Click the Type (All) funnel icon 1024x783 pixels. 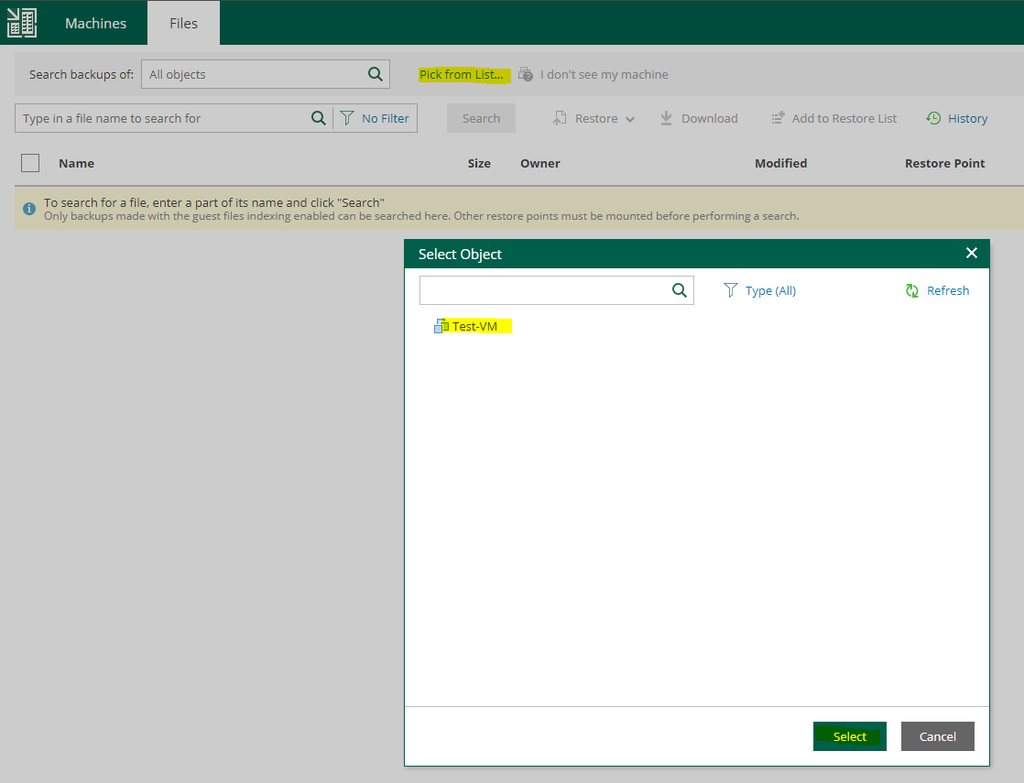tap(731, 291)
